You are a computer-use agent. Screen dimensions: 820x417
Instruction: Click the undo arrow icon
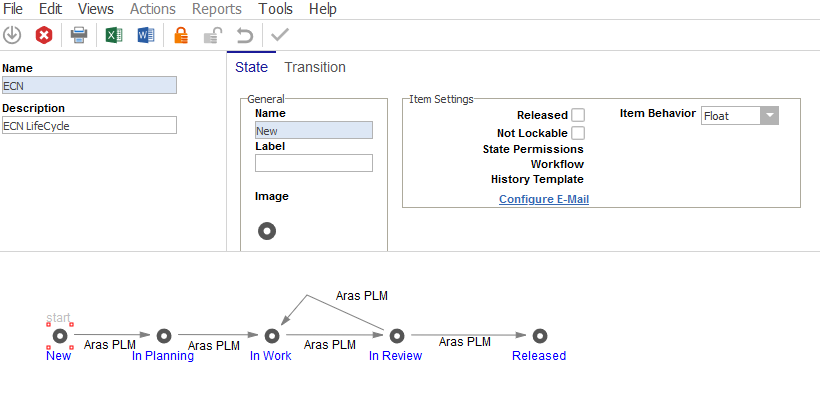(x=244, y=36)
